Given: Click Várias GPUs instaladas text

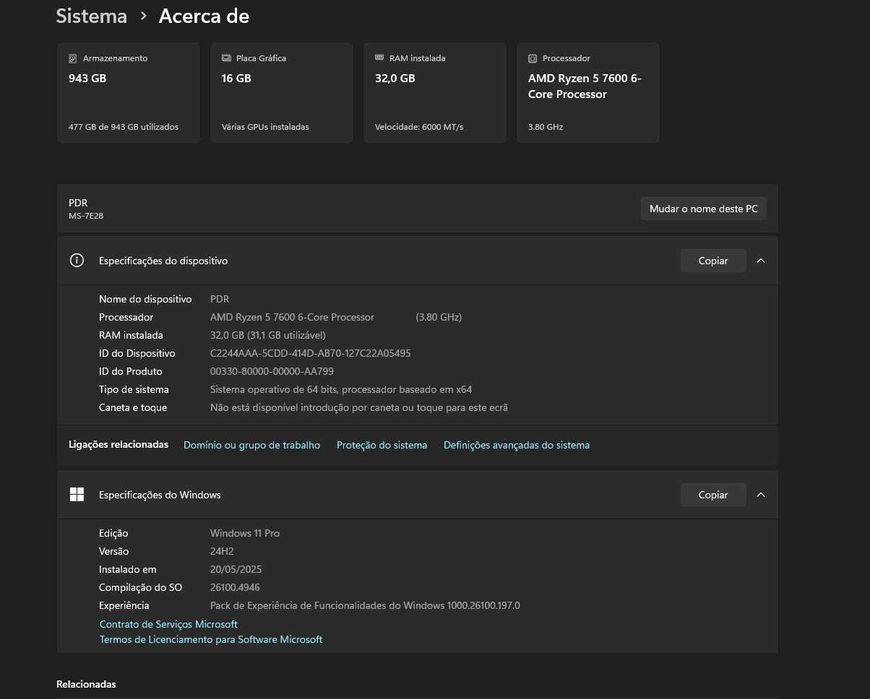Looking at the screenshot, I should tap(265, 127).
